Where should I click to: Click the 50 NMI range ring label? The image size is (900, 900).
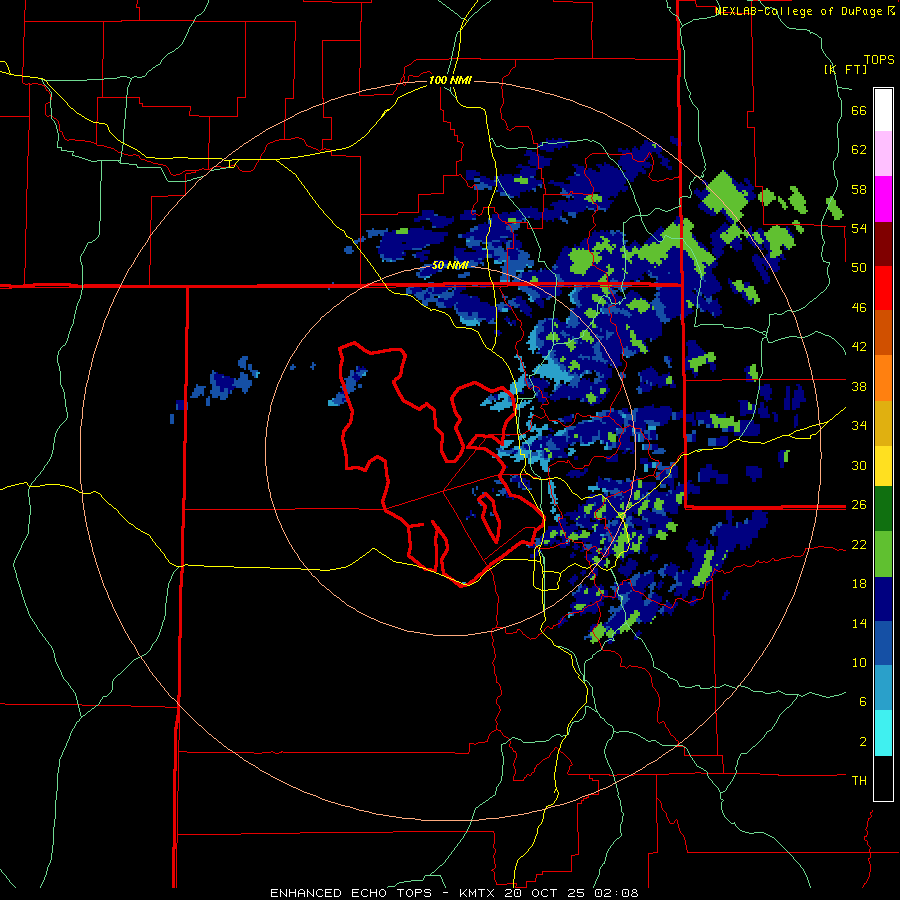tap(450, 265)
